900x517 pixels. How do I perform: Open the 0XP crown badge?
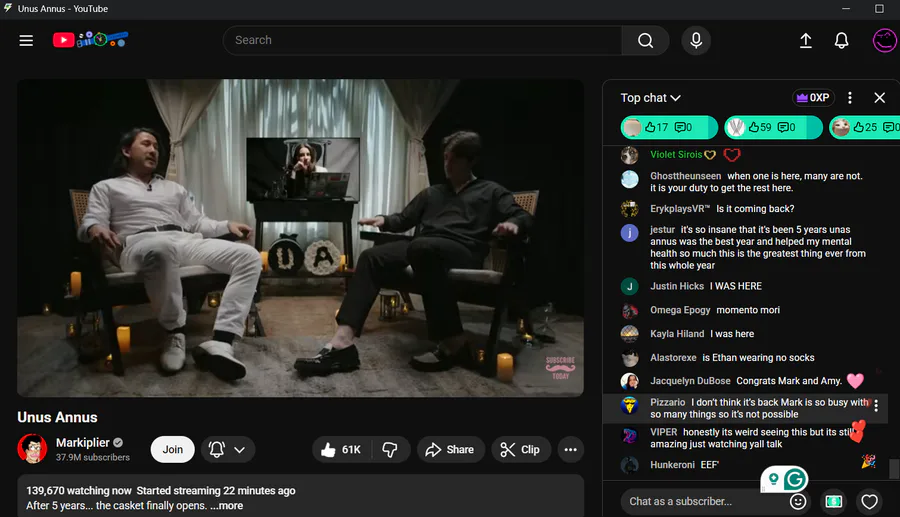tap(813, 98)
